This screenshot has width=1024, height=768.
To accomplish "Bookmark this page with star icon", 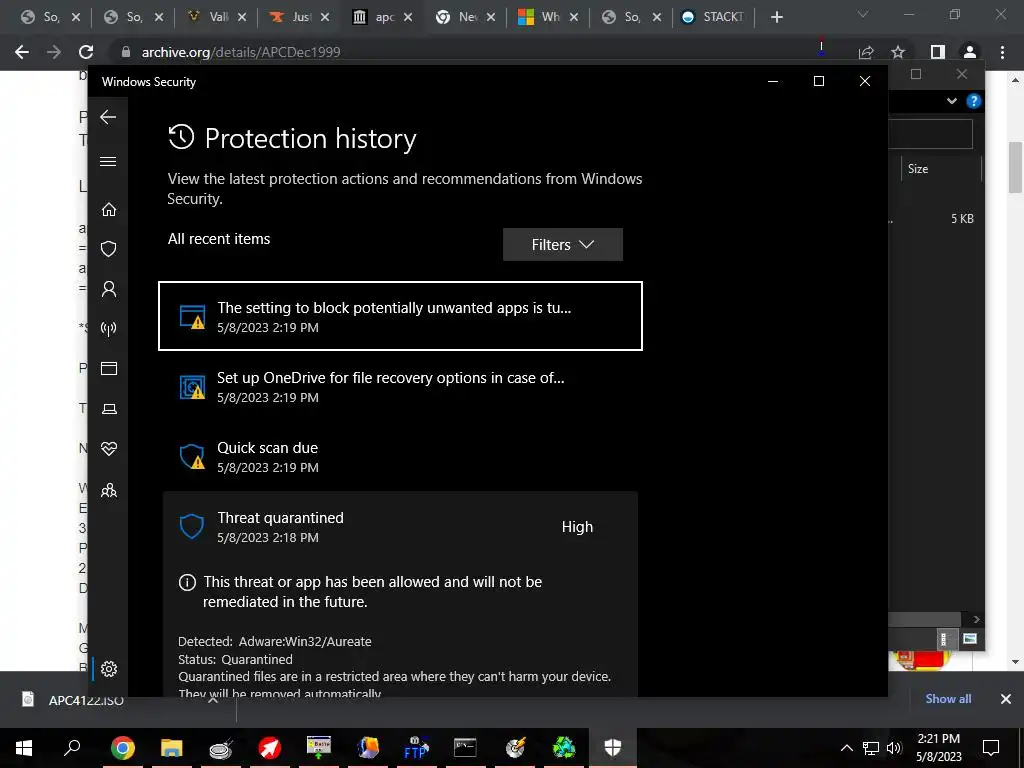I will (898, 52).
